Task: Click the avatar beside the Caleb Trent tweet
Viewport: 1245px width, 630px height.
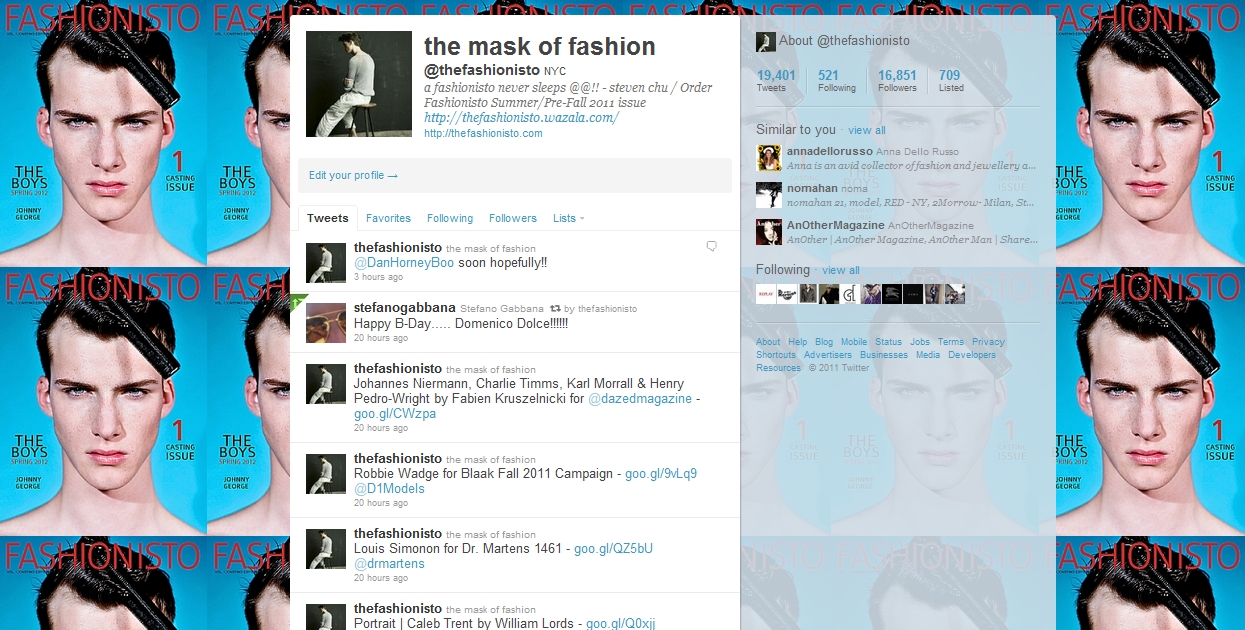Action: tap(326, 616)
